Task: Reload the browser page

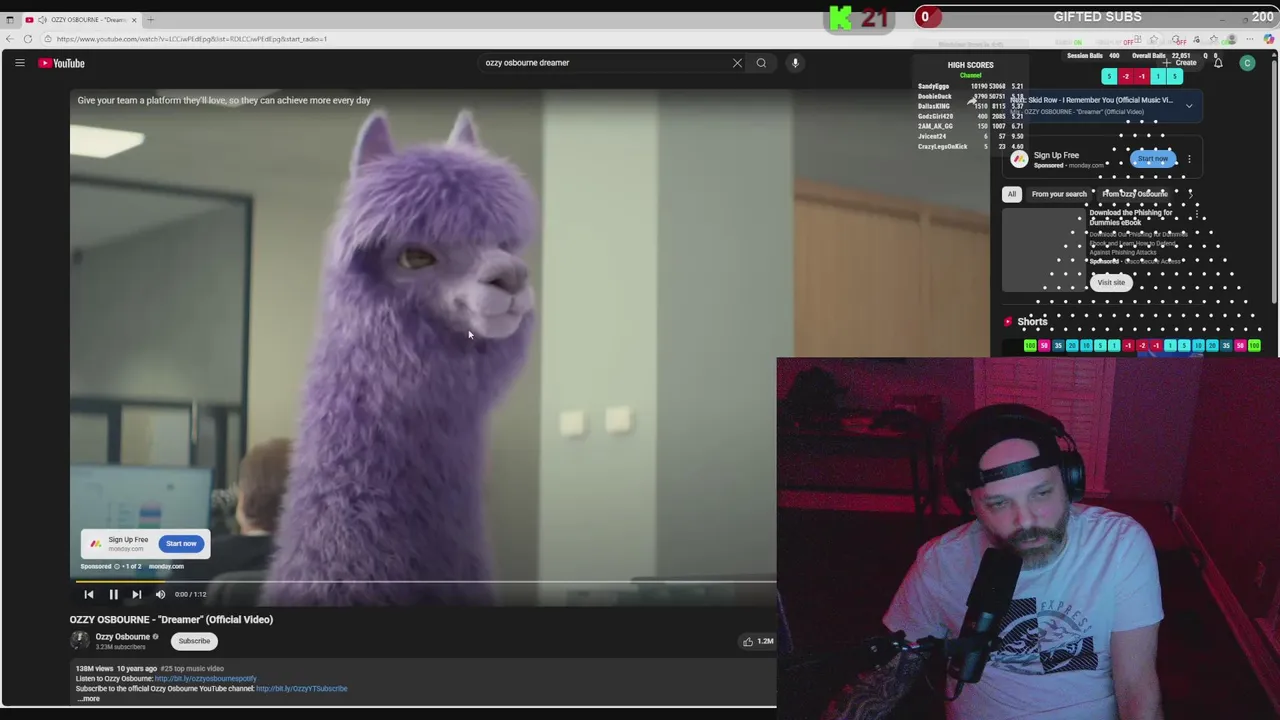Action: coord(28,39)
